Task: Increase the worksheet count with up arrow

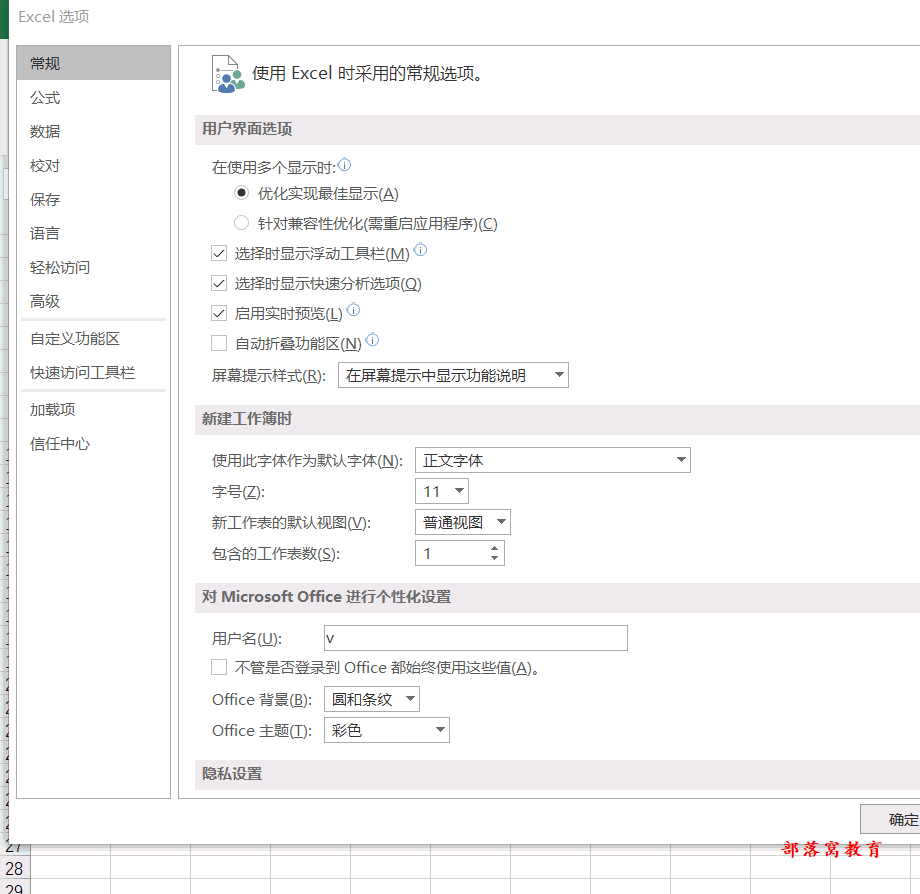Action: pos(495,548)
